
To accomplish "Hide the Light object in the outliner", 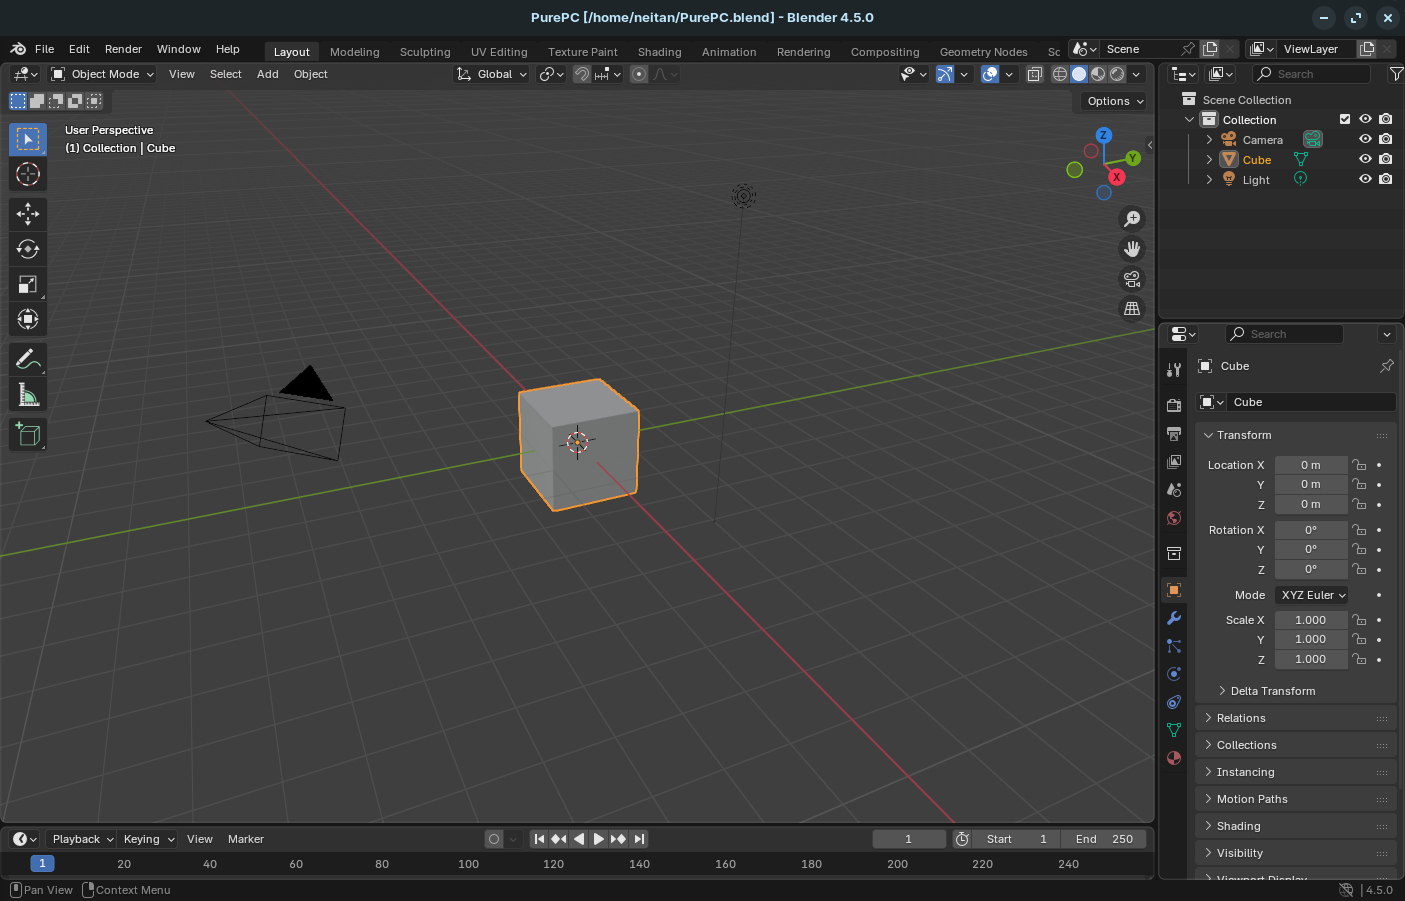I will click(1365, 179).
